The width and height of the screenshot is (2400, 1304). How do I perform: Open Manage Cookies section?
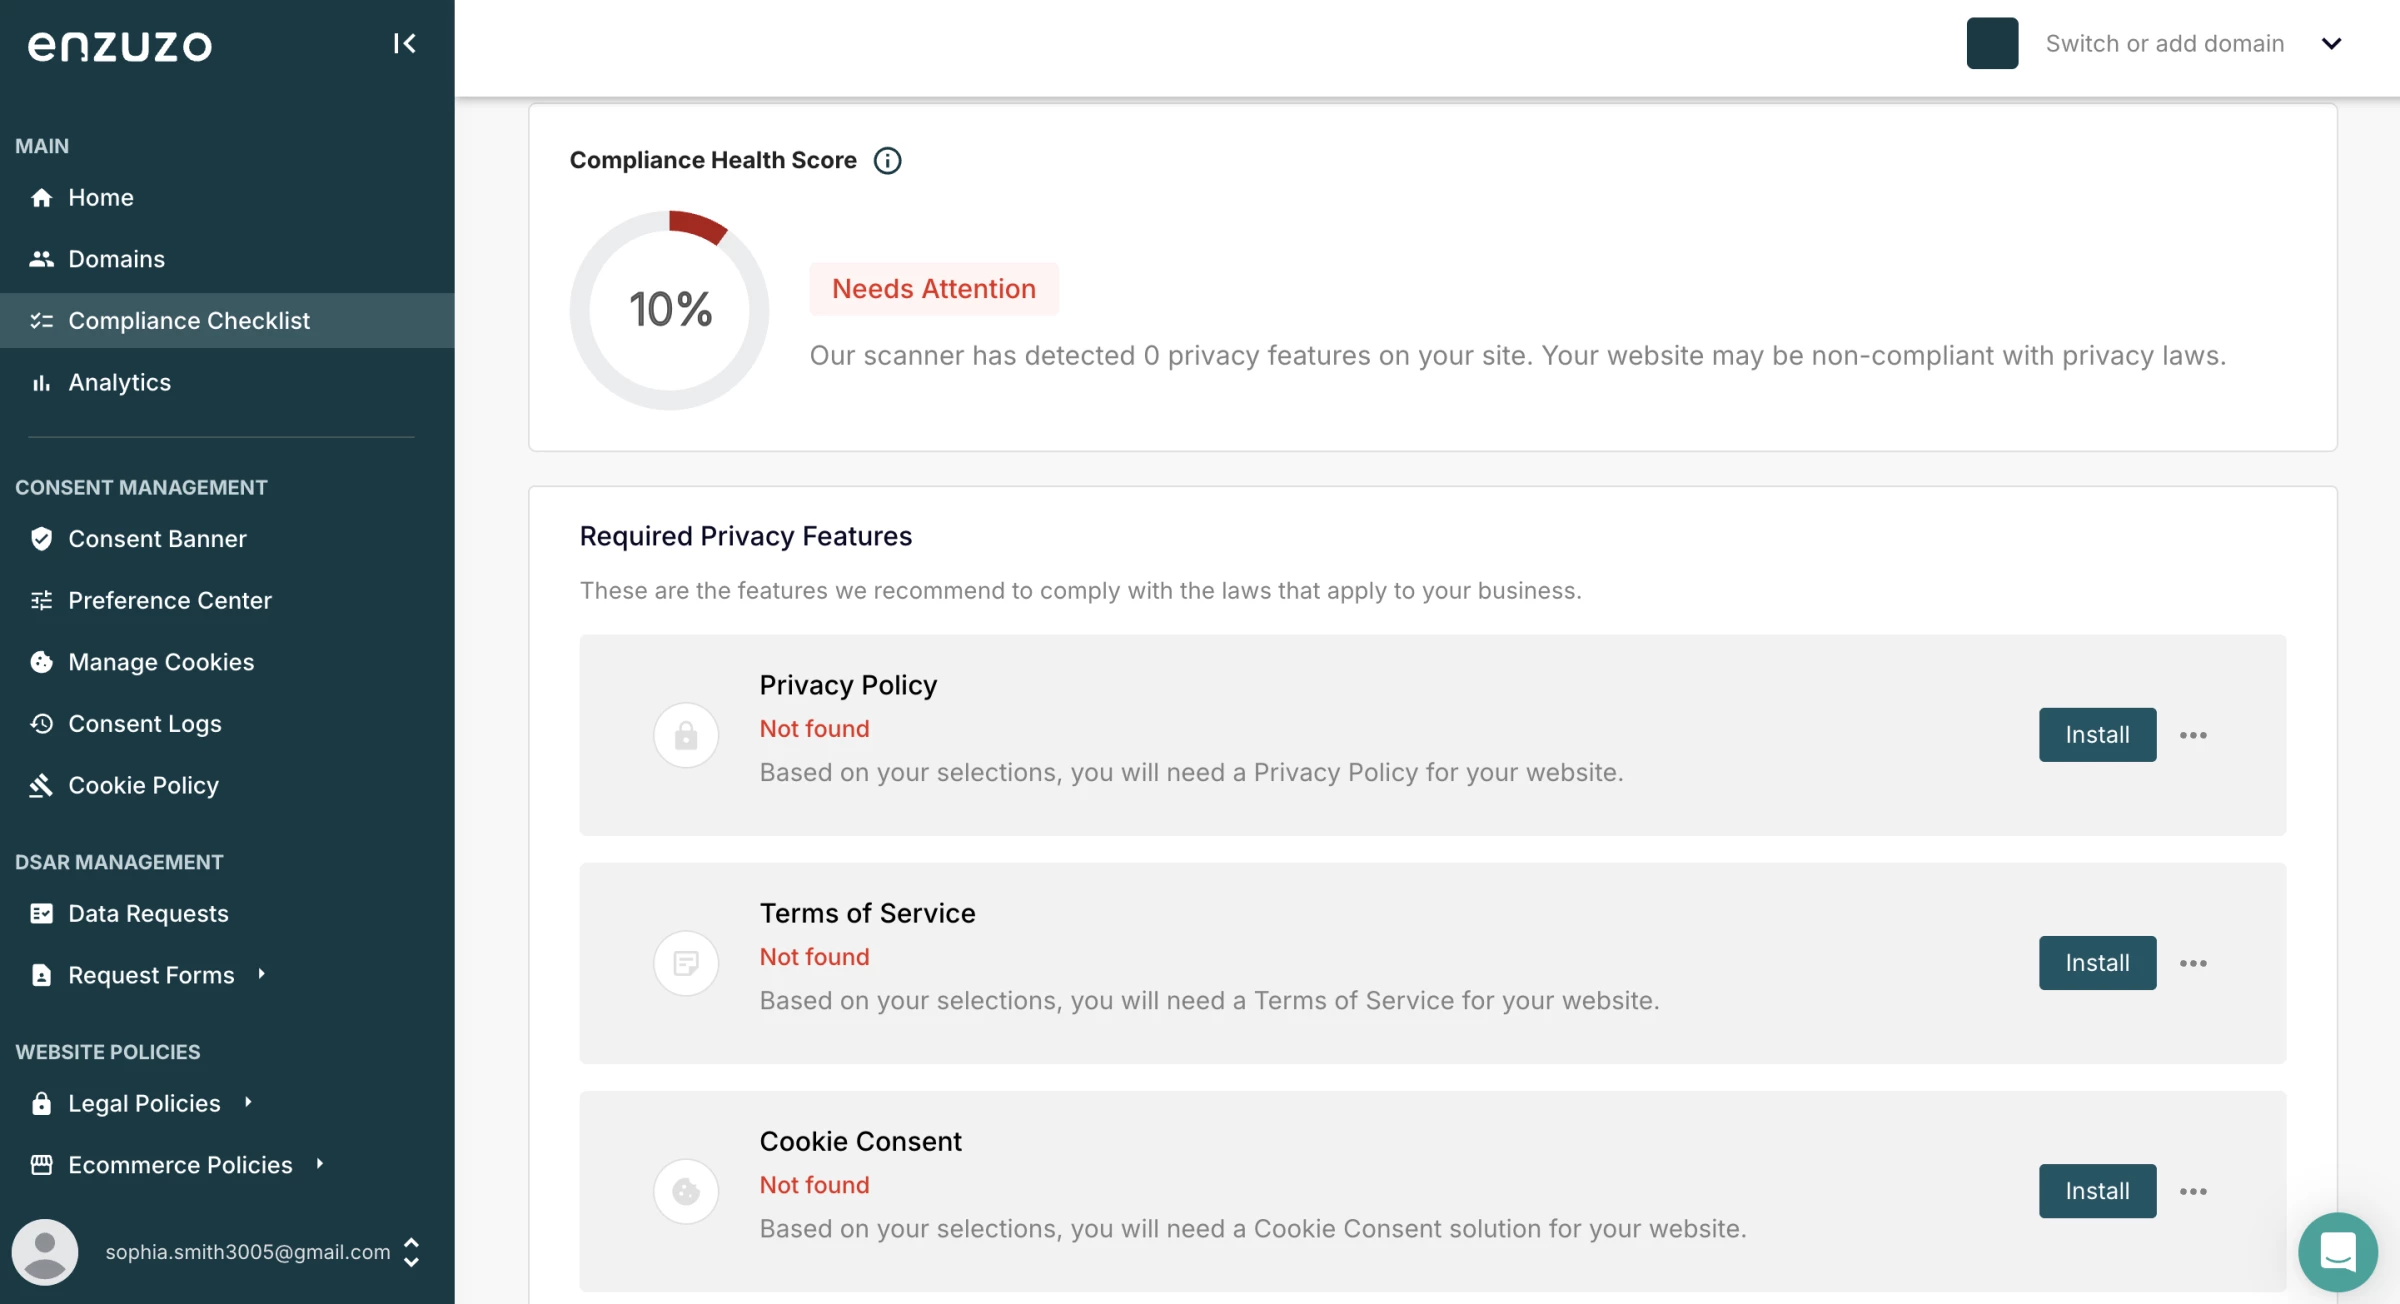160,662
